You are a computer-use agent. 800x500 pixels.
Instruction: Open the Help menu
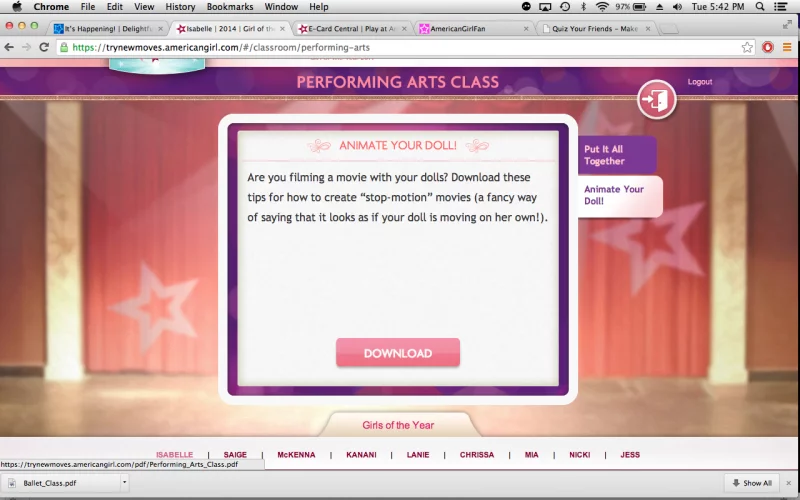(x=318, y=7)
